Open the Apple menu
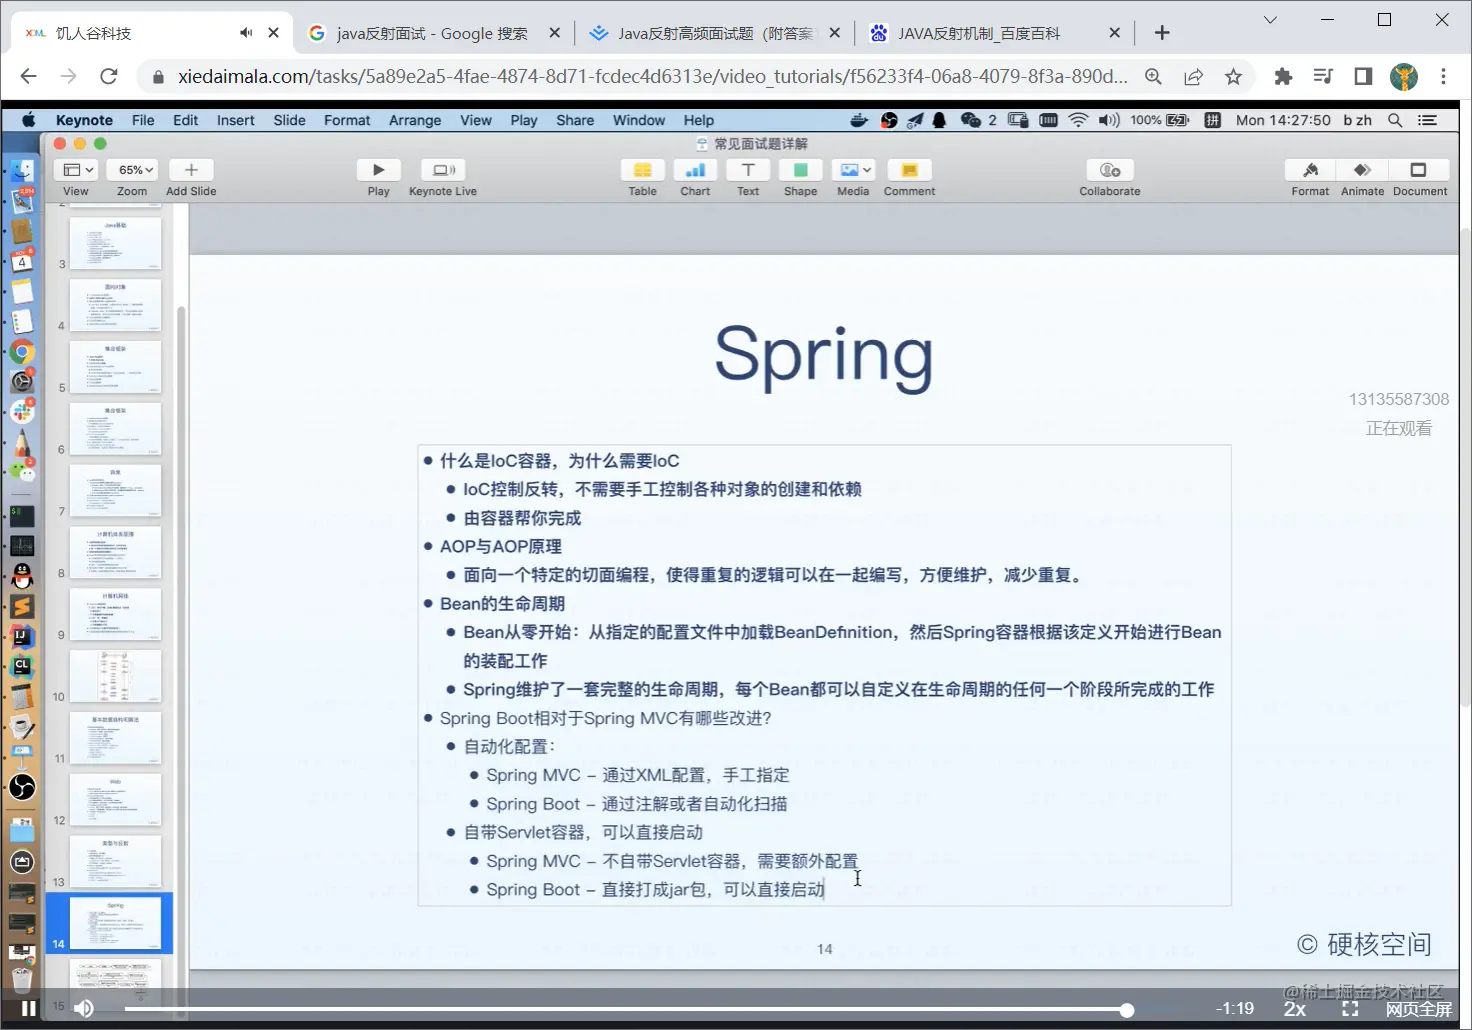The width and height of the screenshot is (1472, 1030). pyautogui.click(x=29, y=120)
